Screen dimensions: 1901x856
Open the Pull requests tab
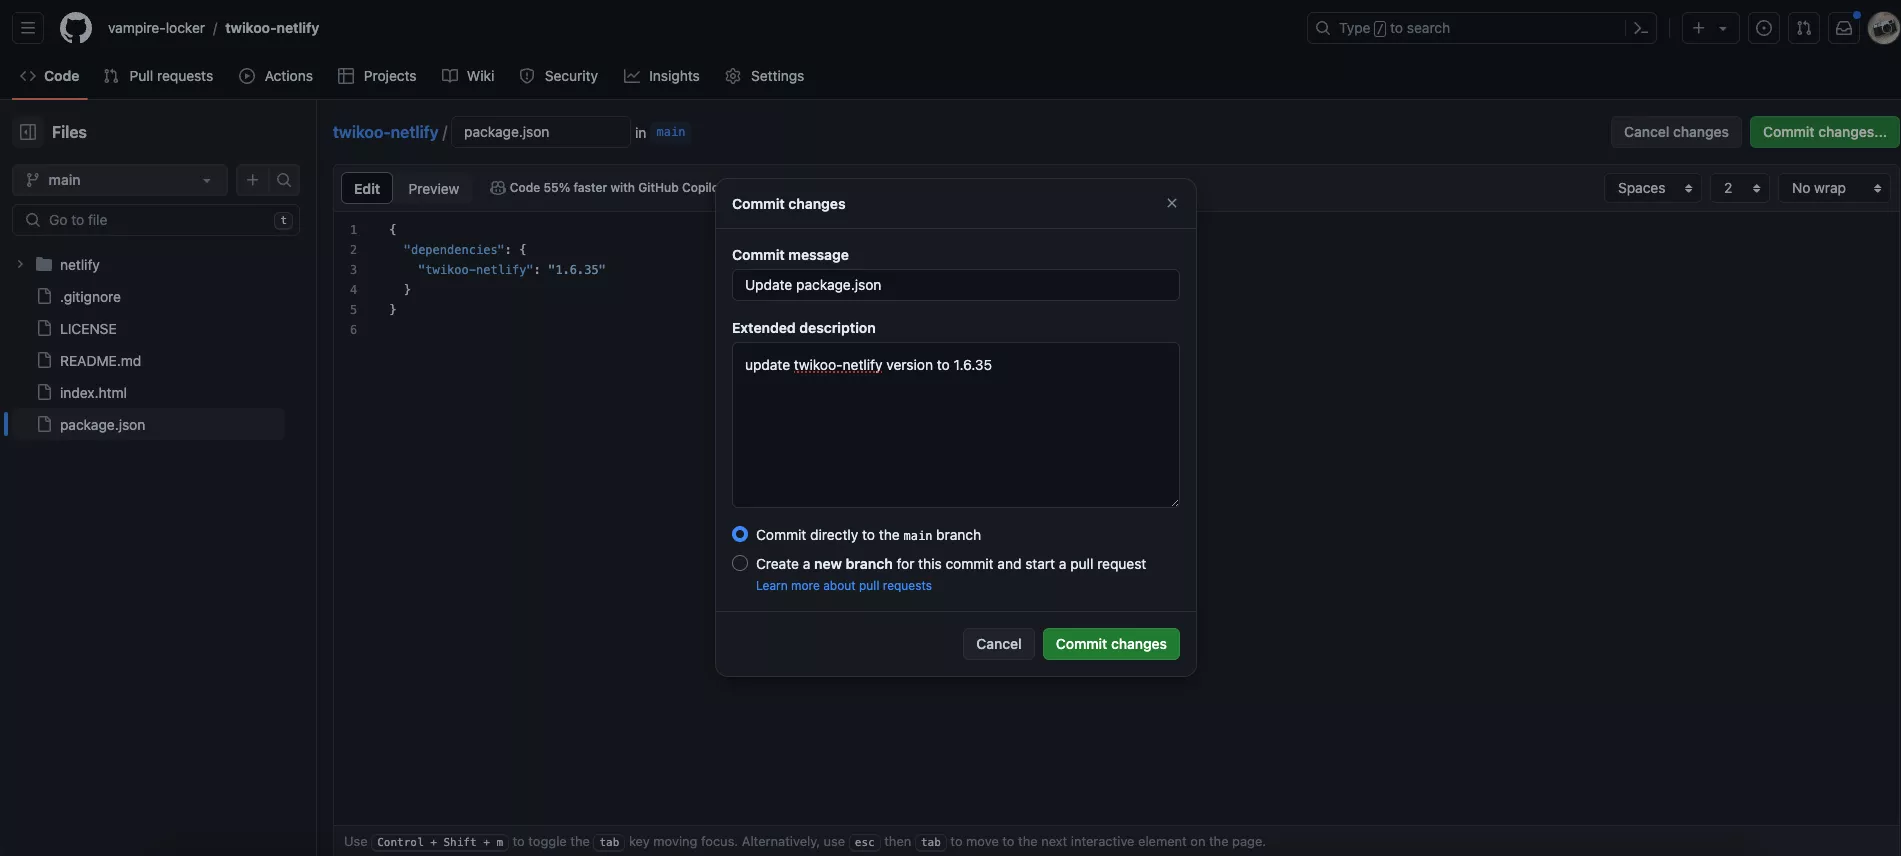click(x=158, y=76)
